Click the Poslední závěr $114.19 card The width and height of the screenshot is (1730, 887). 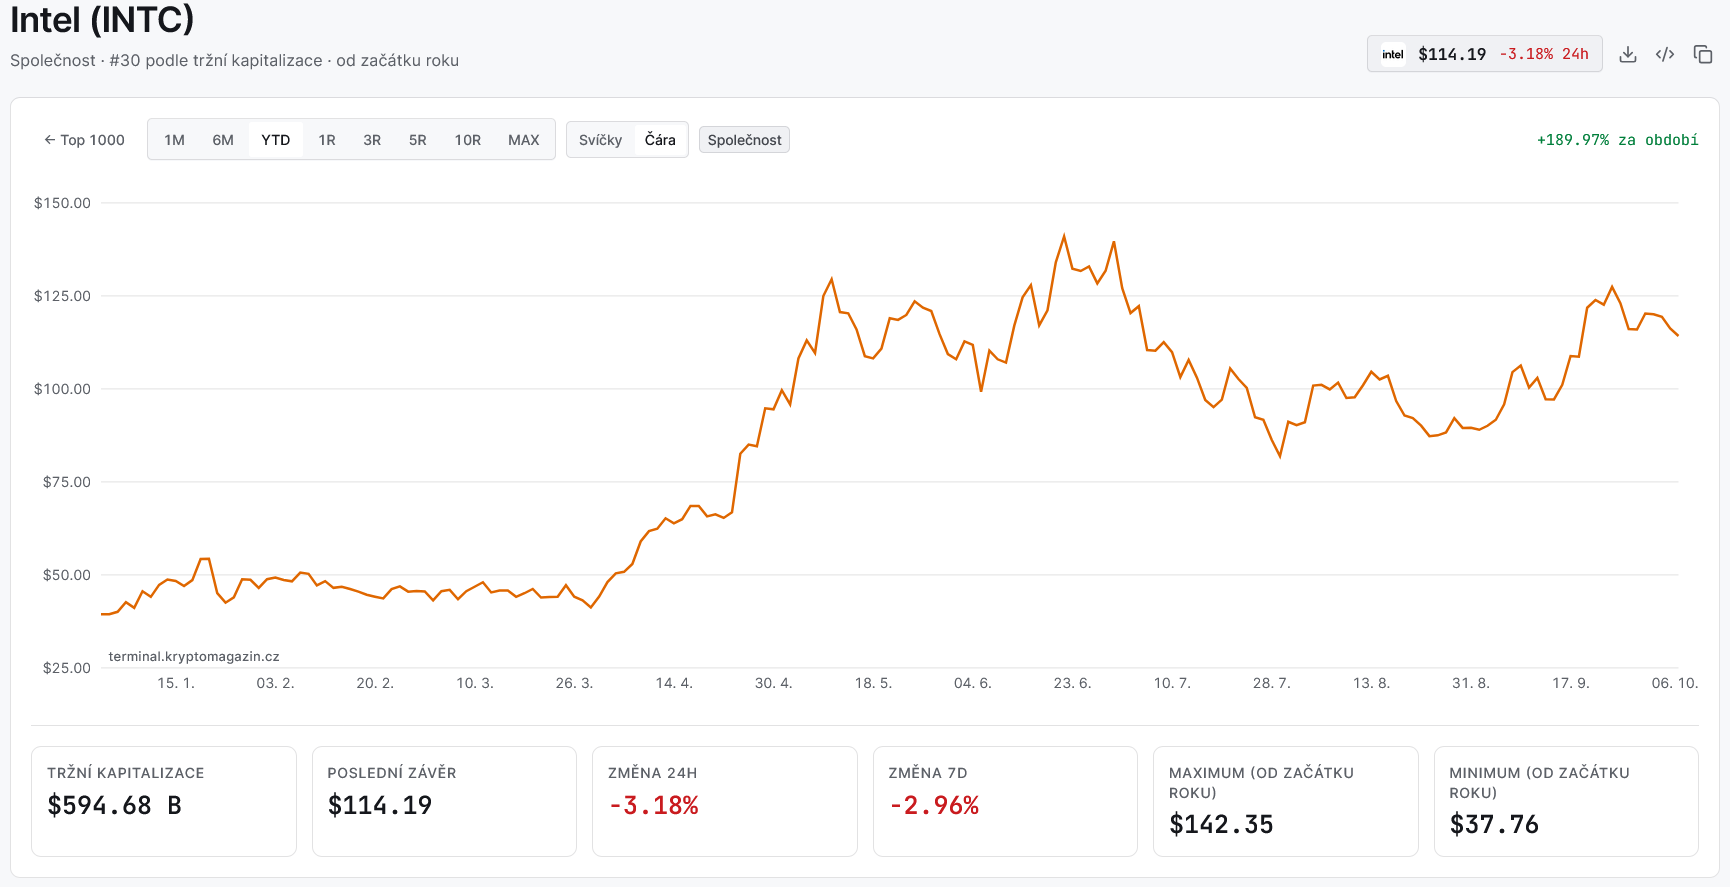tap(444, 801)
